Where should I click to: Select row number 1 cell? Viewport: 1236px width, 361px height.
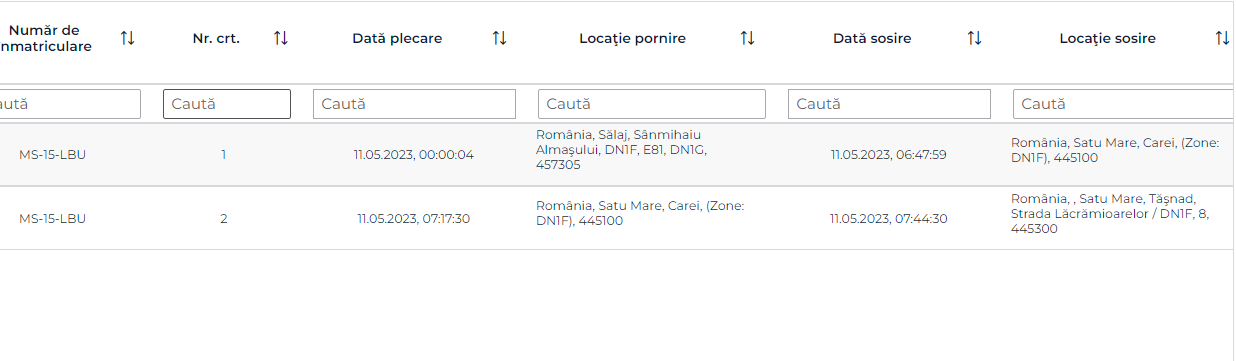224,154
